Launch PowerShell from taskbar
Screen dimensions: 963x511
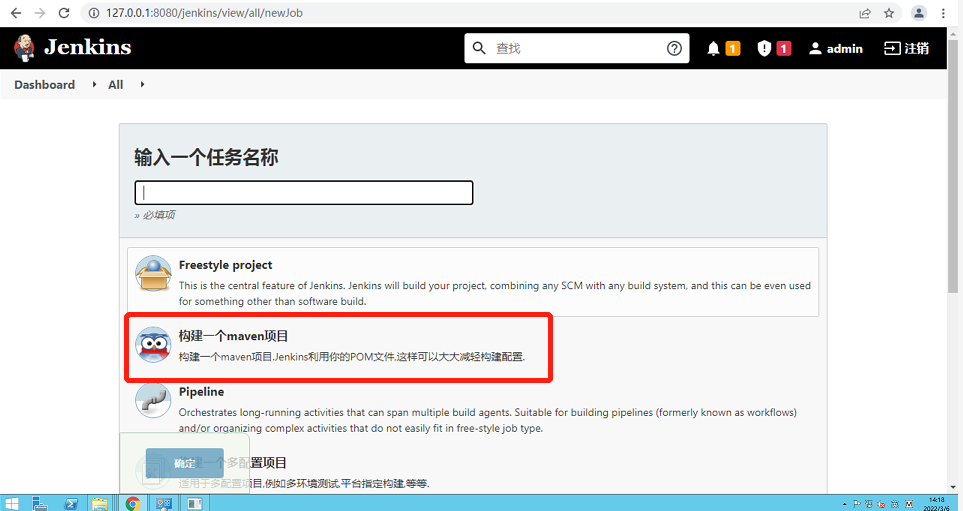coord(71,504)
